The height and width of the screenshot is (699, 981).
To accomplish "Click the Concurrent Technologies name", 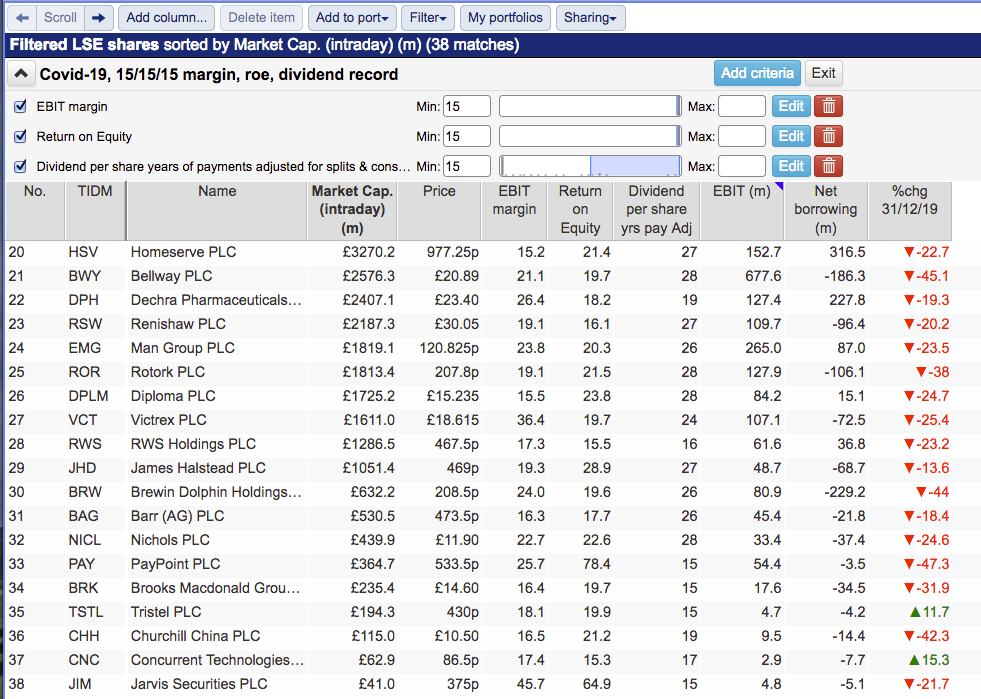I will point(218,660).
